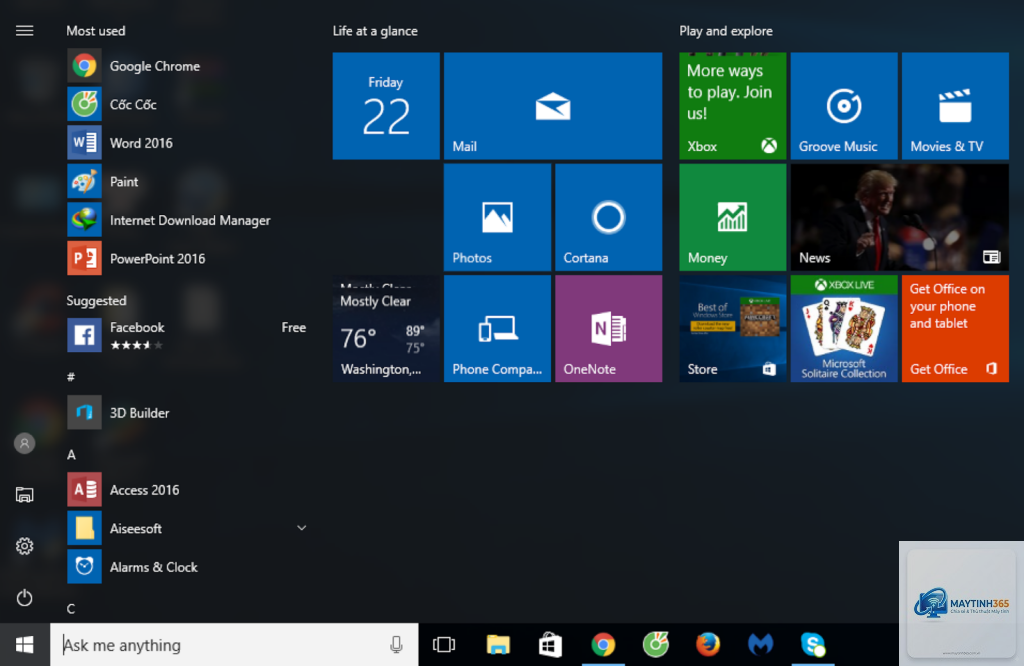Open 3D Builder app
The width and height of the screenshot is (1024, 666).
coord(186,413)
